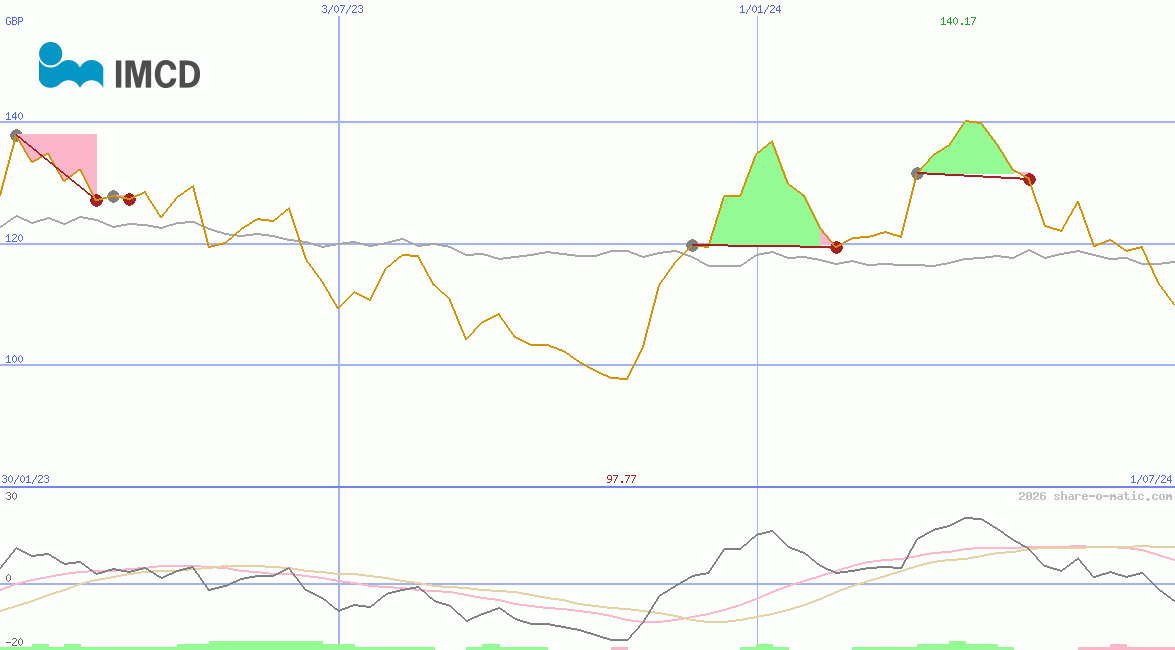Click the 97.77 low price label
1175x650 pixels.
[621, 479]
